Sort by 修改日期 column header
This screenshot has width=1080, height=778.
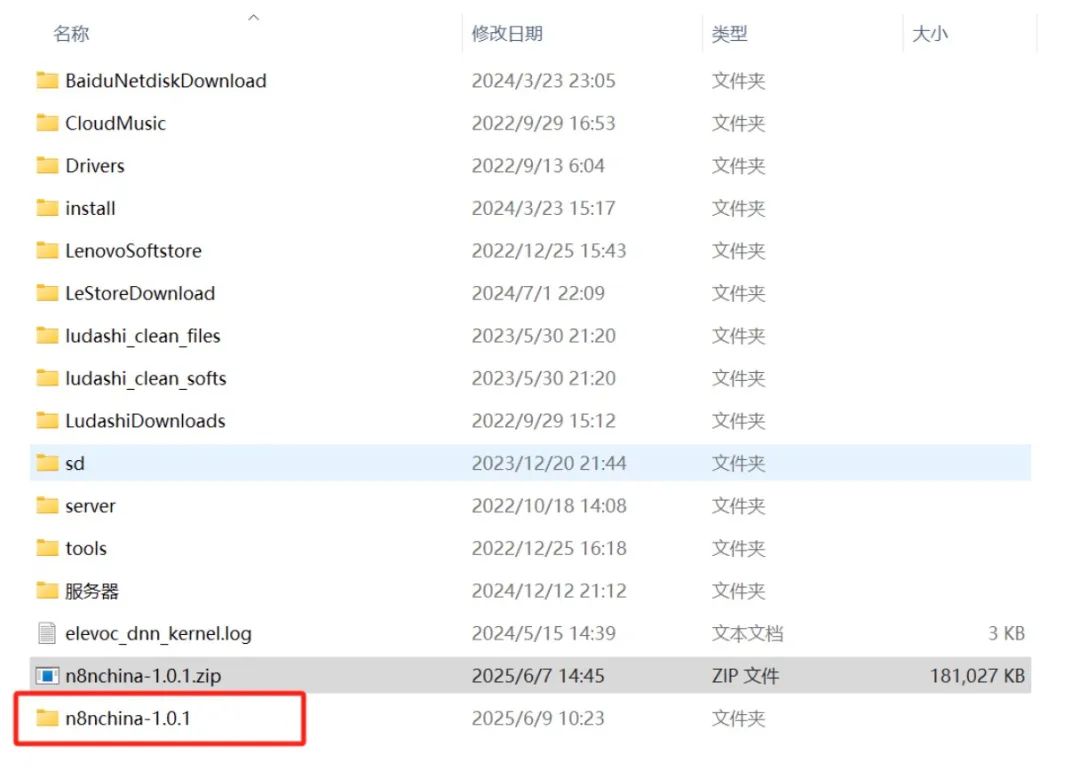[507, 34]
